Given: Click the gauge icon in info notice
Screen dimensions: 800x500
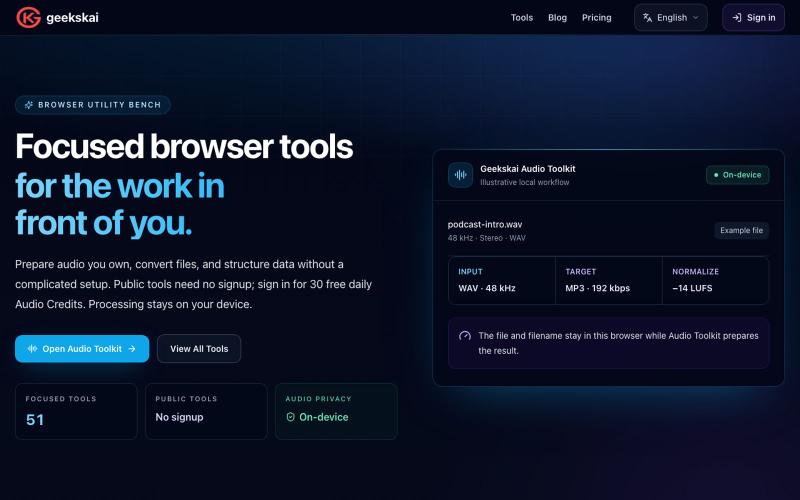Looking at the screenshot, I should click(x=465, y=336).
